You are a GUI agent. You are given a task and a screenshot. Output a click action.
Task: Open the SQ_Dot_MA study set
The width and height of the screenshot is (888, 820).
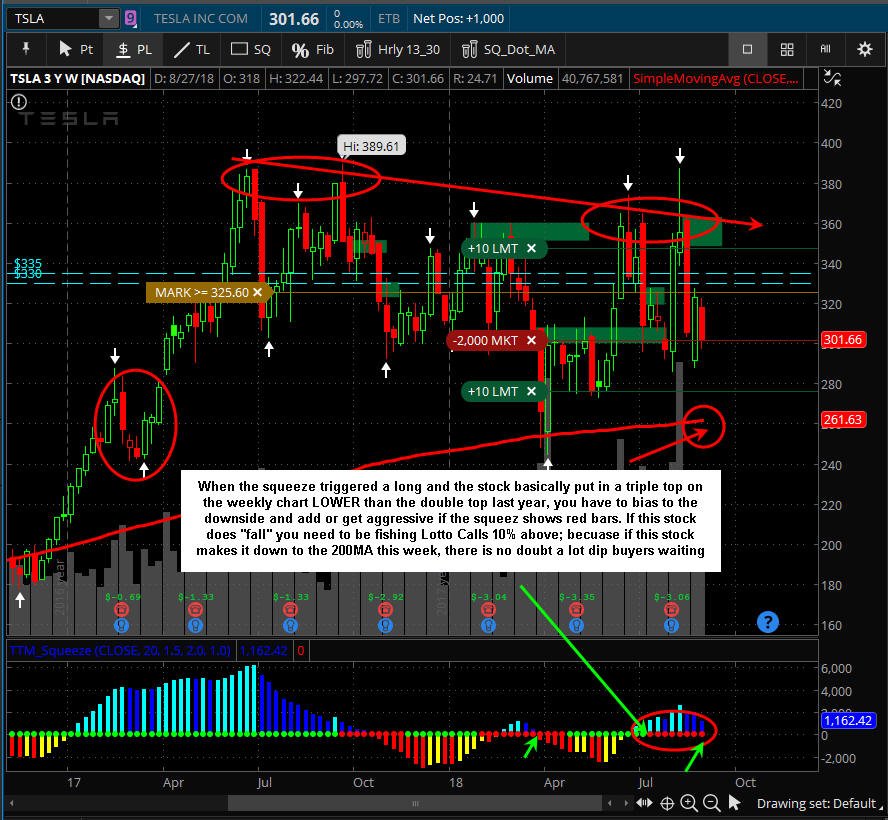pyautogui.click(x=509, y=50)
